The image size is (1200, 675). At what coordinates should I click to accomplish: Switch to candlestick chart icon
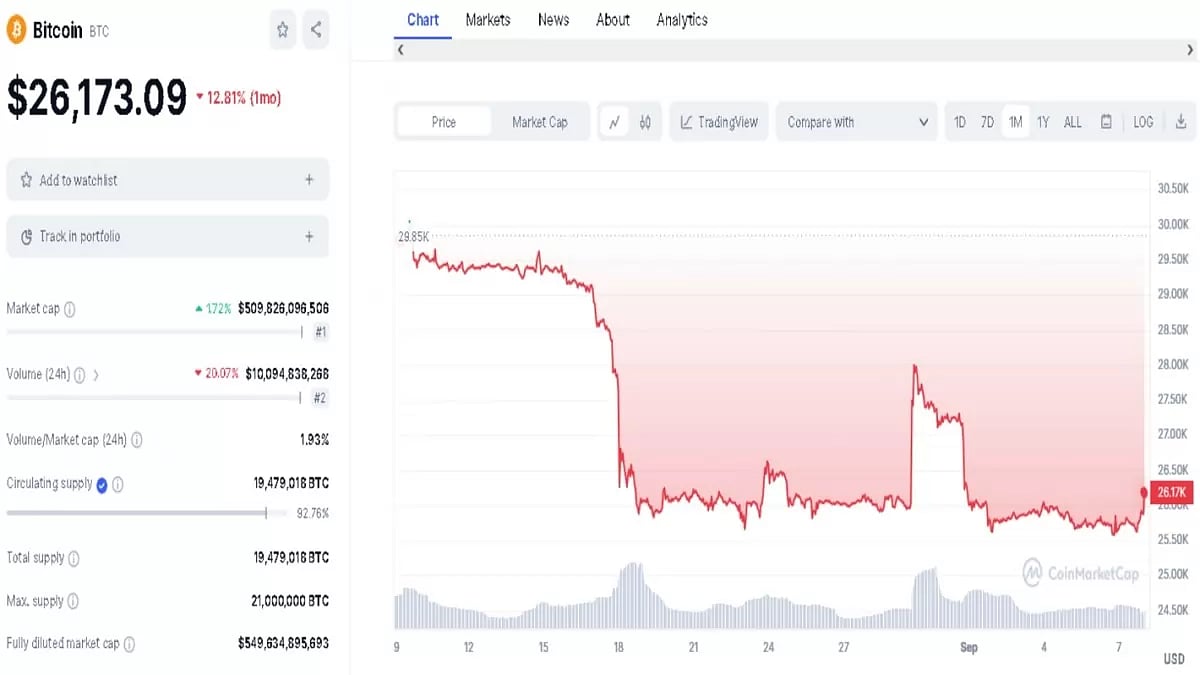645,122
